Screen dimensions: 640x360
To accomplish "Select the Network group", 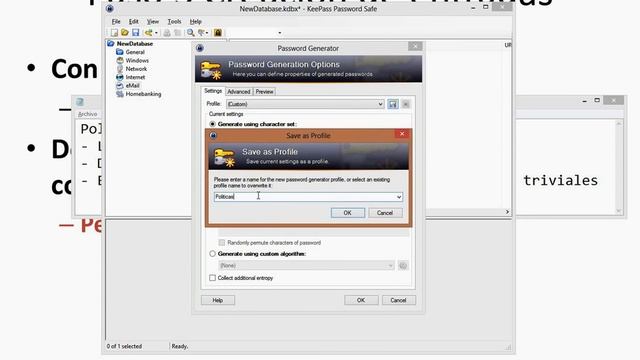I will (136, 69).
